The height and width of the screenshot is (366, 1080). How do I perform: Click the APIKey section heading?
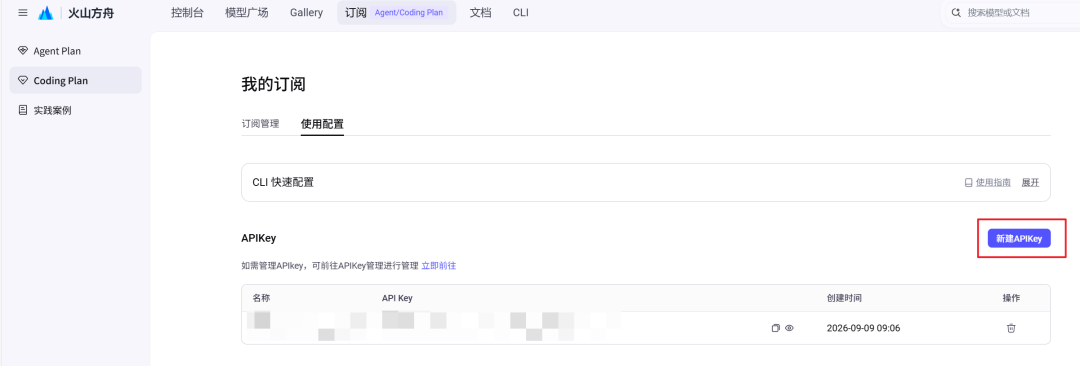(x=258, y=238)
